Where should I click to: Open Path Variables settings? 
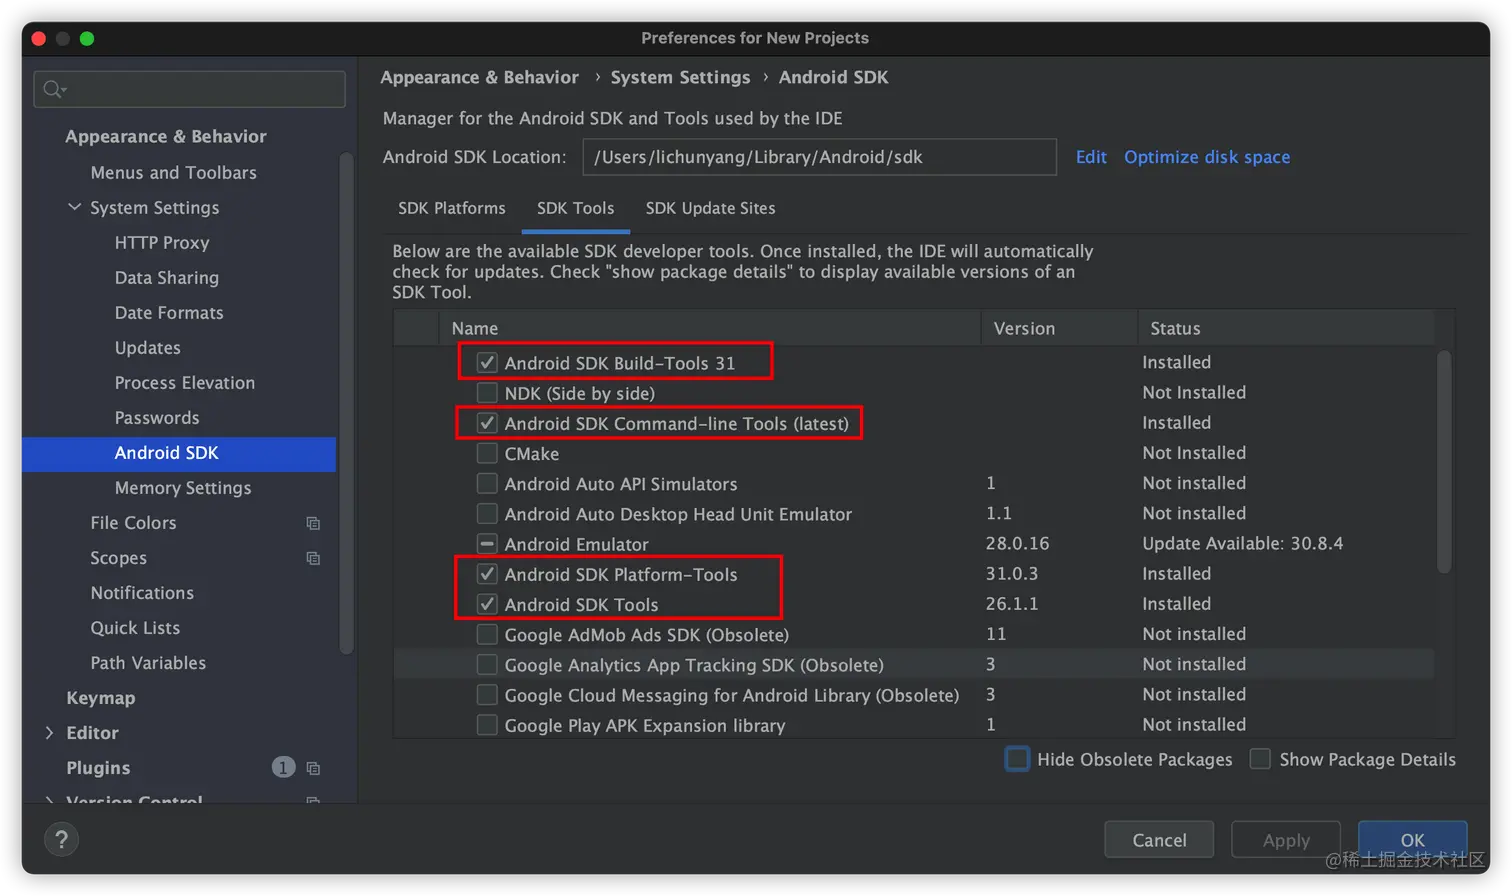pyautogui.click(x=148, y=662)
